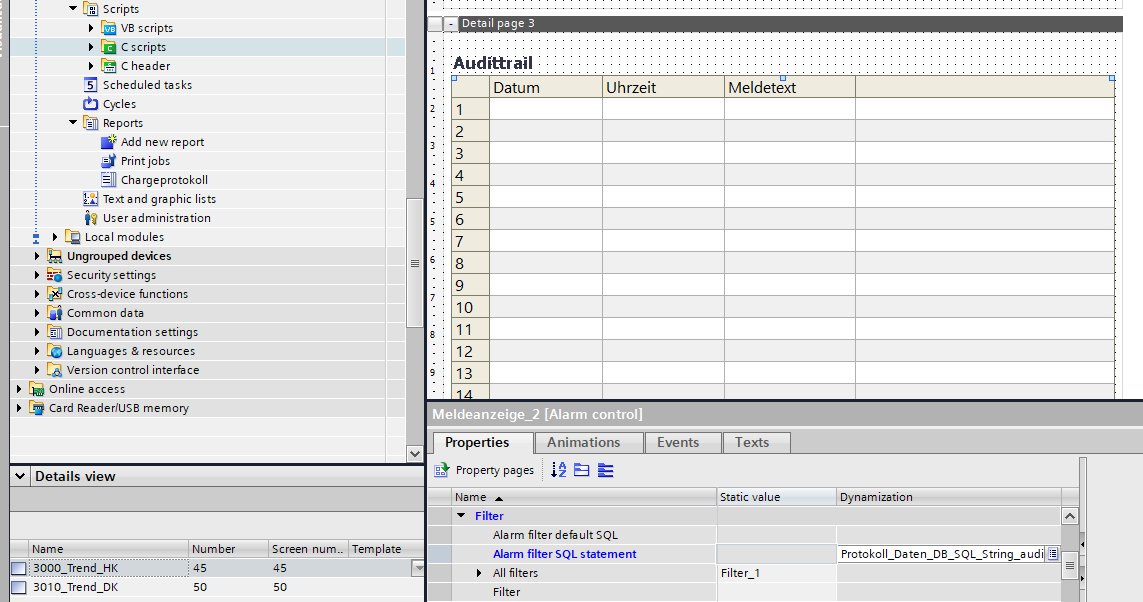Click the Ungrouped devices icon
The height and width of the screenshot is (602, 1143).
[x=55, y=256]
